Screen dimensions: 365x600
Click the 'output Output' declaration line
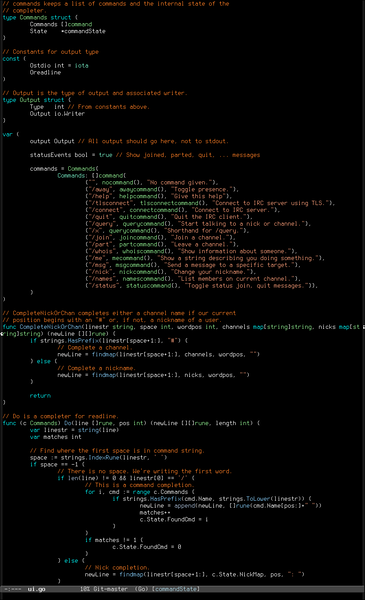(x=129, y=141)
